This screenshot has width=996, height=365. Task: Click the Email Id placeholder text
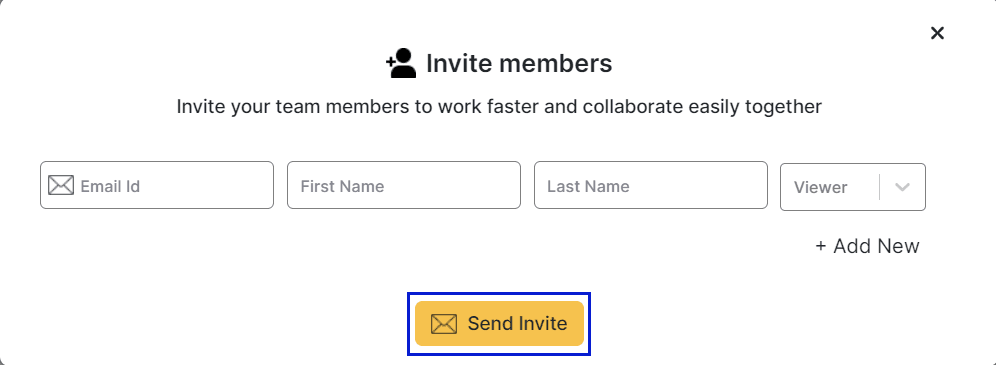tap(110, 186)
